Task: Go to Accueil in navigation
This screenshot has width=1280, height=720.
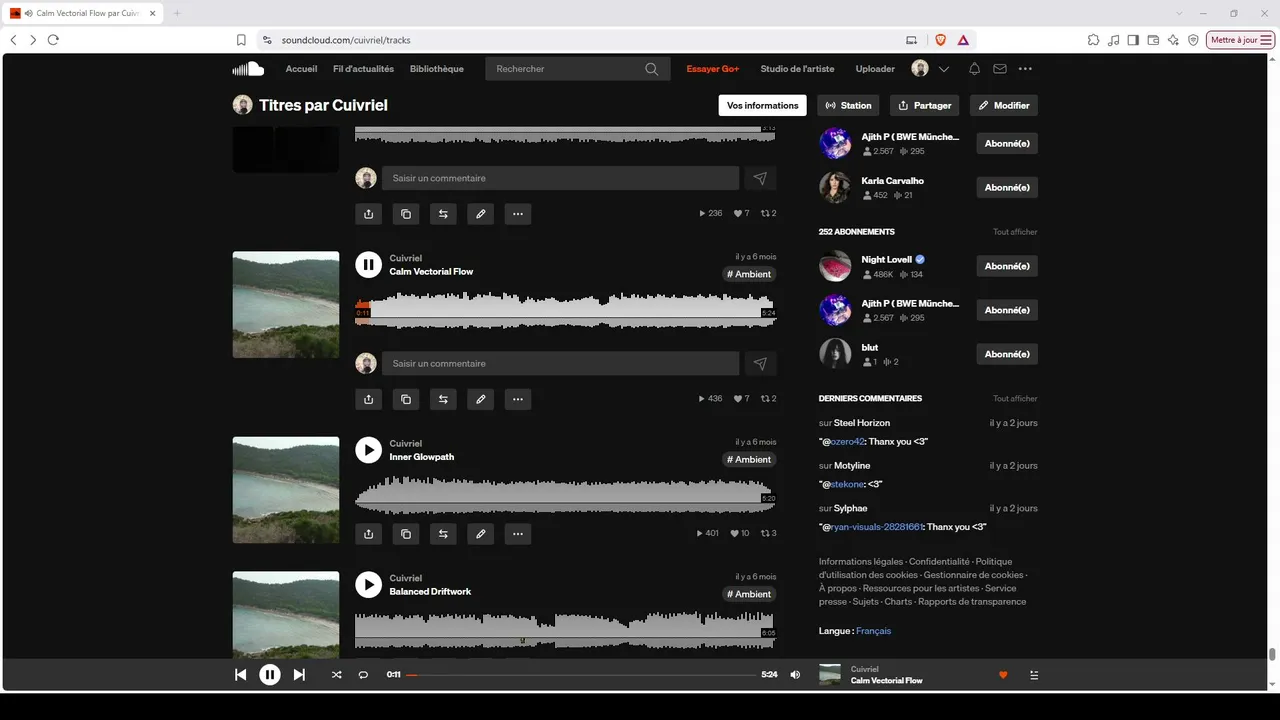Action: 301,69
